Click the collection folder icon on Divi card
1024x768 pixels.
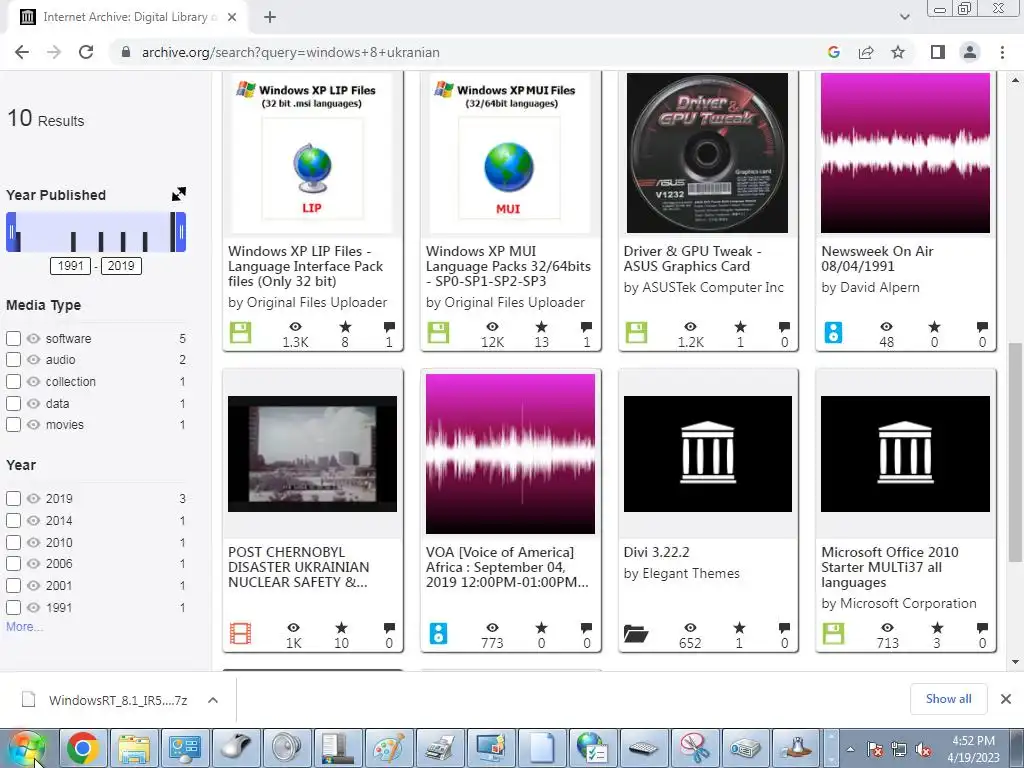[x=635, y=633]
